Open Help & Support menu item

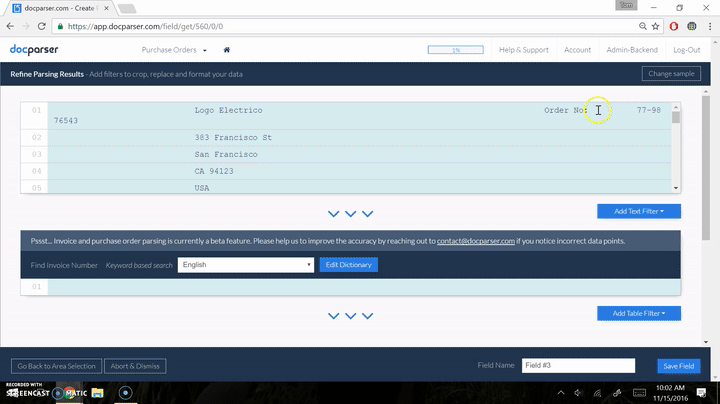[x=523, y=49]
